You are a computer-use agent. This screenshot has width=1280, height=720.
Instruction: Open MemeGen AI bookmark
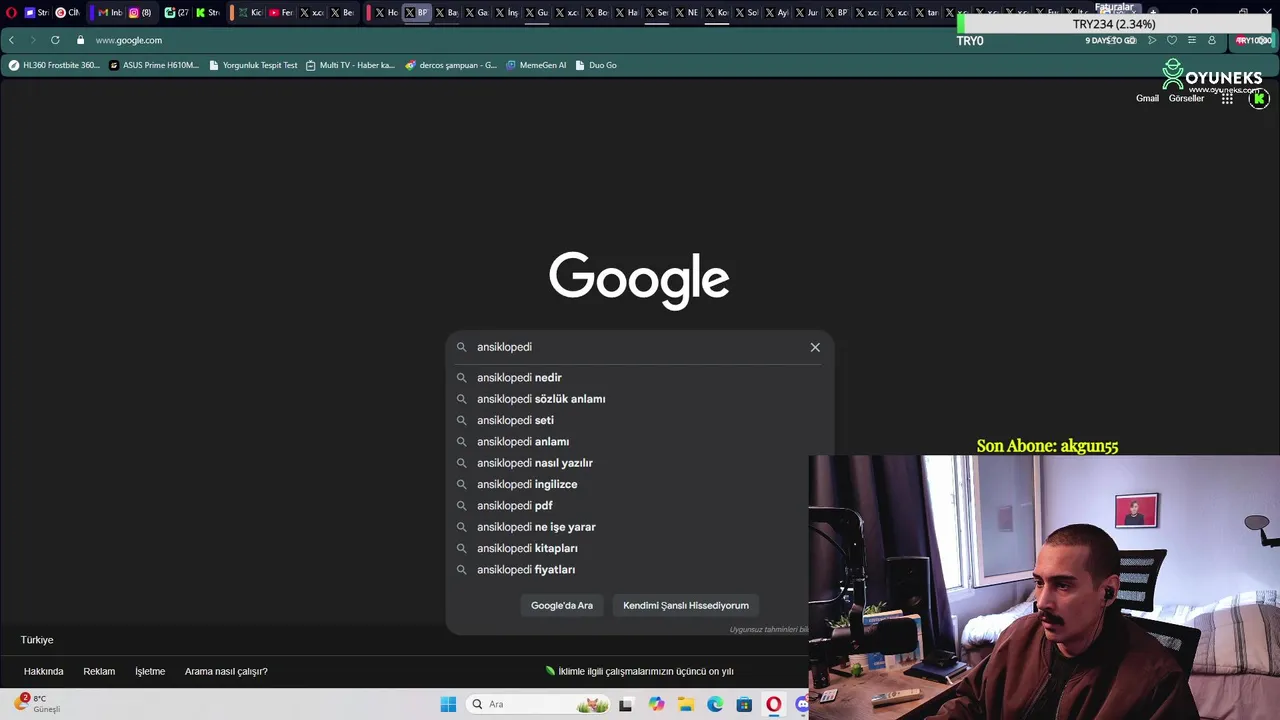(536, 65)
